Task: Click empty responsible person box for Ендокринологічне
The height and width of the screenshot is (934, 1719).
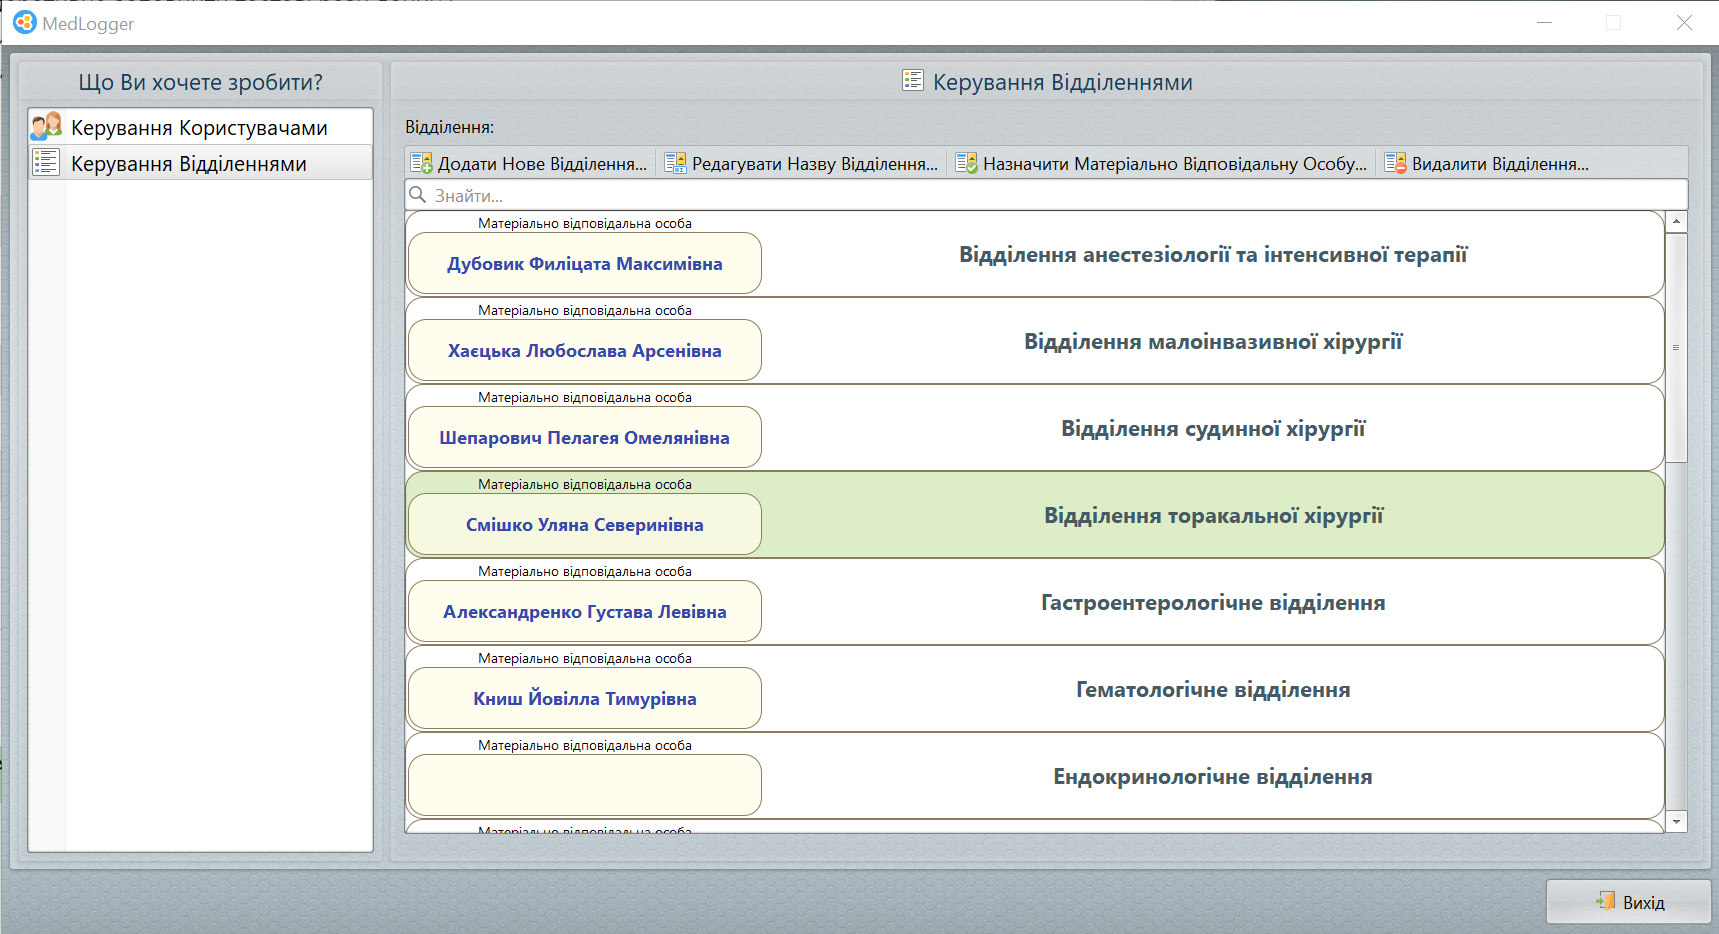Action: (584, 785)
